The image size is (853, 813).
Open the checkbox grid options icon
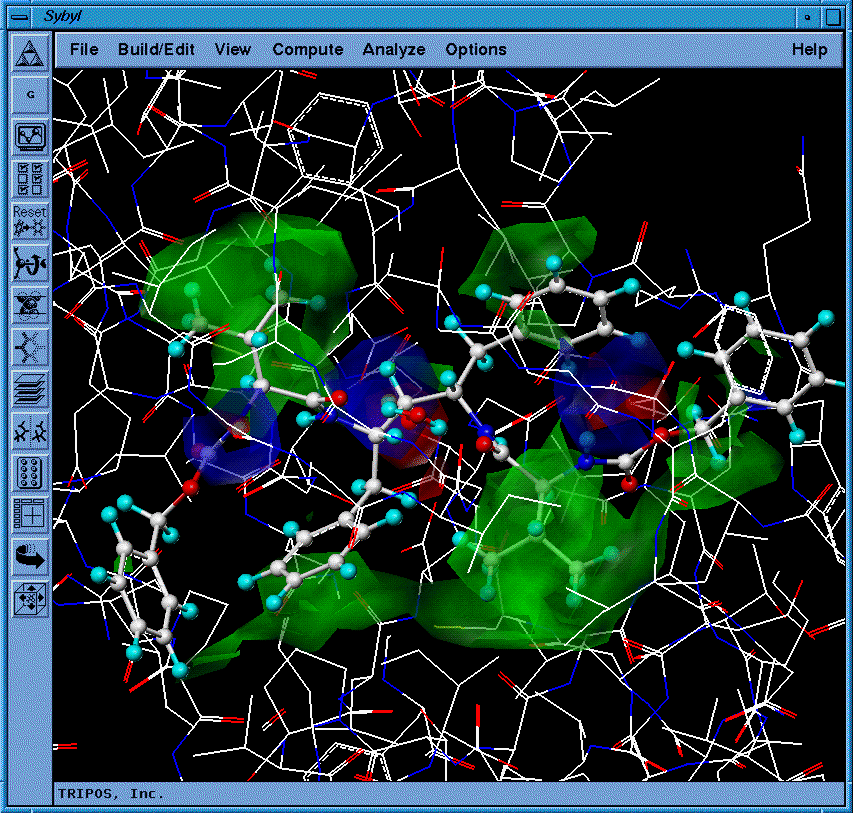click(30, 178)
